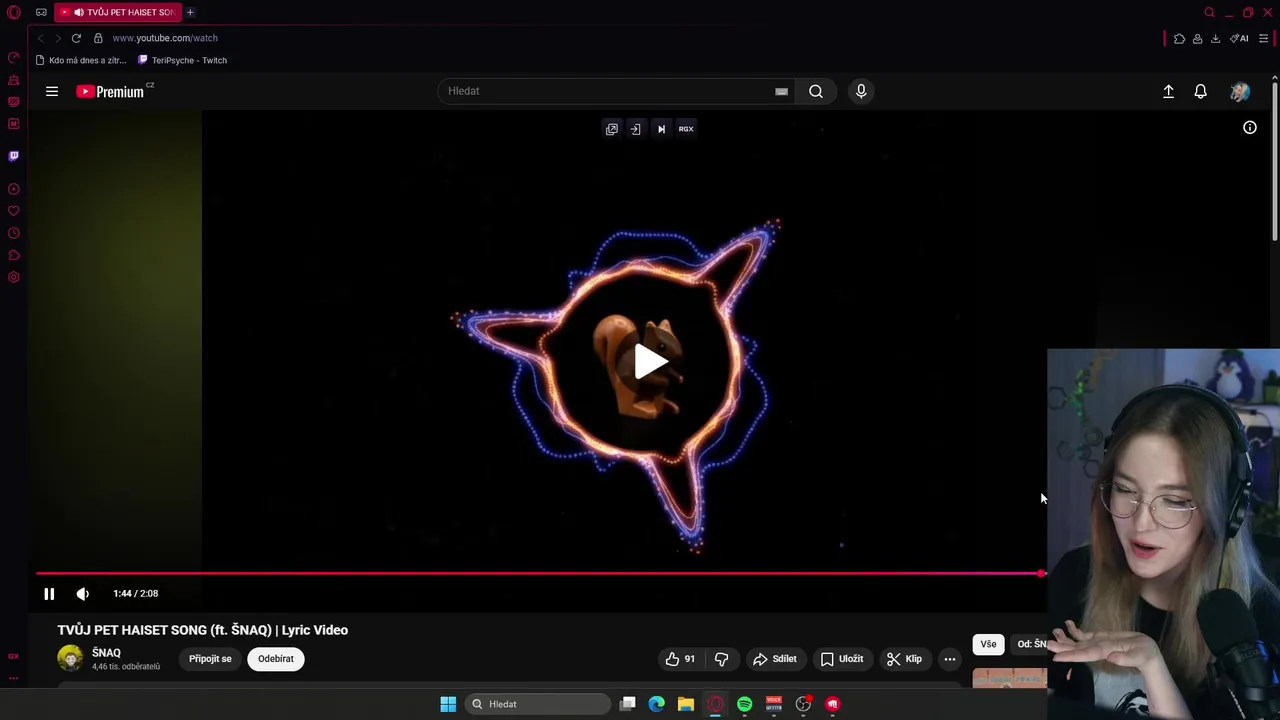
Task: Open Spotify from taskbar
Action: pyautogui.click(x=744, y=704)
